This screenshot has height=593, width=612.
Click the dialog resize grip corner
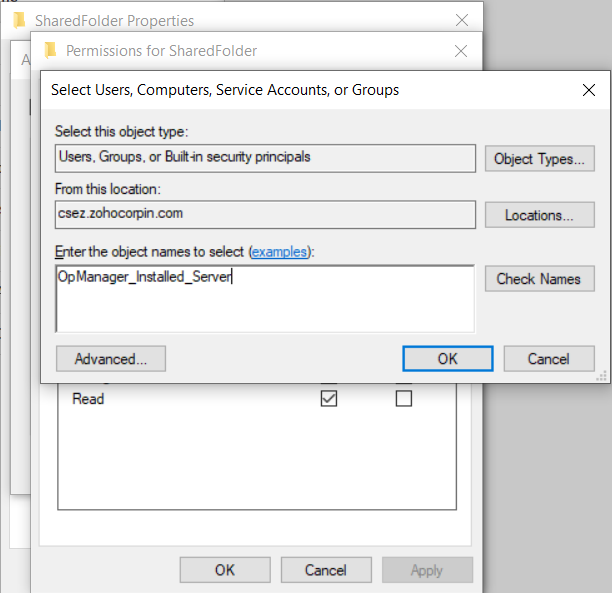pos(602,376)
